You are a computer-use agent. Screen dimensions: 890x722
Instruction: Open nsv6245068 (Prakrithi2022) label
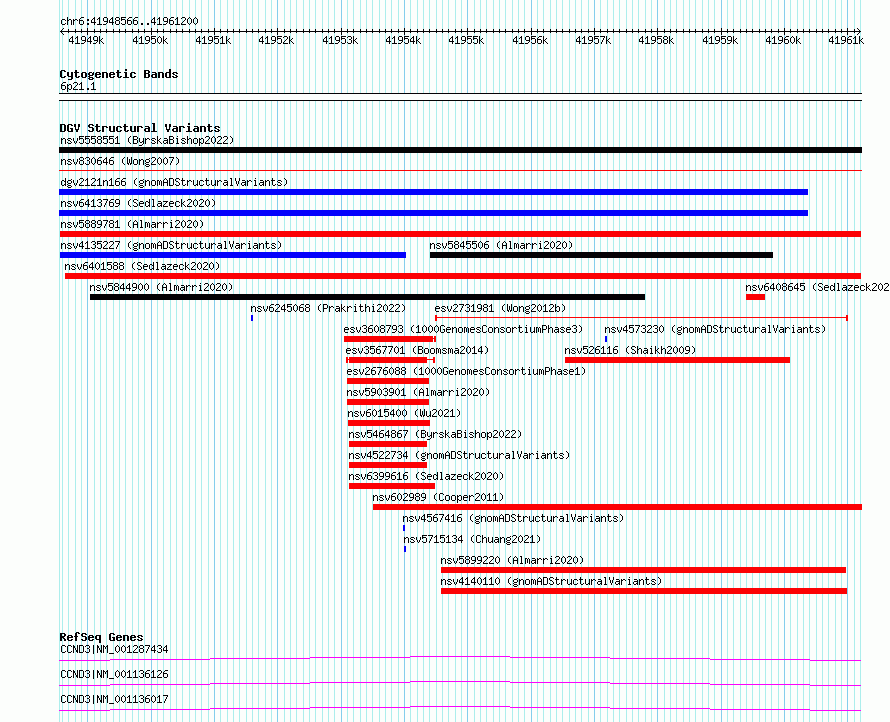click(328, 308)
